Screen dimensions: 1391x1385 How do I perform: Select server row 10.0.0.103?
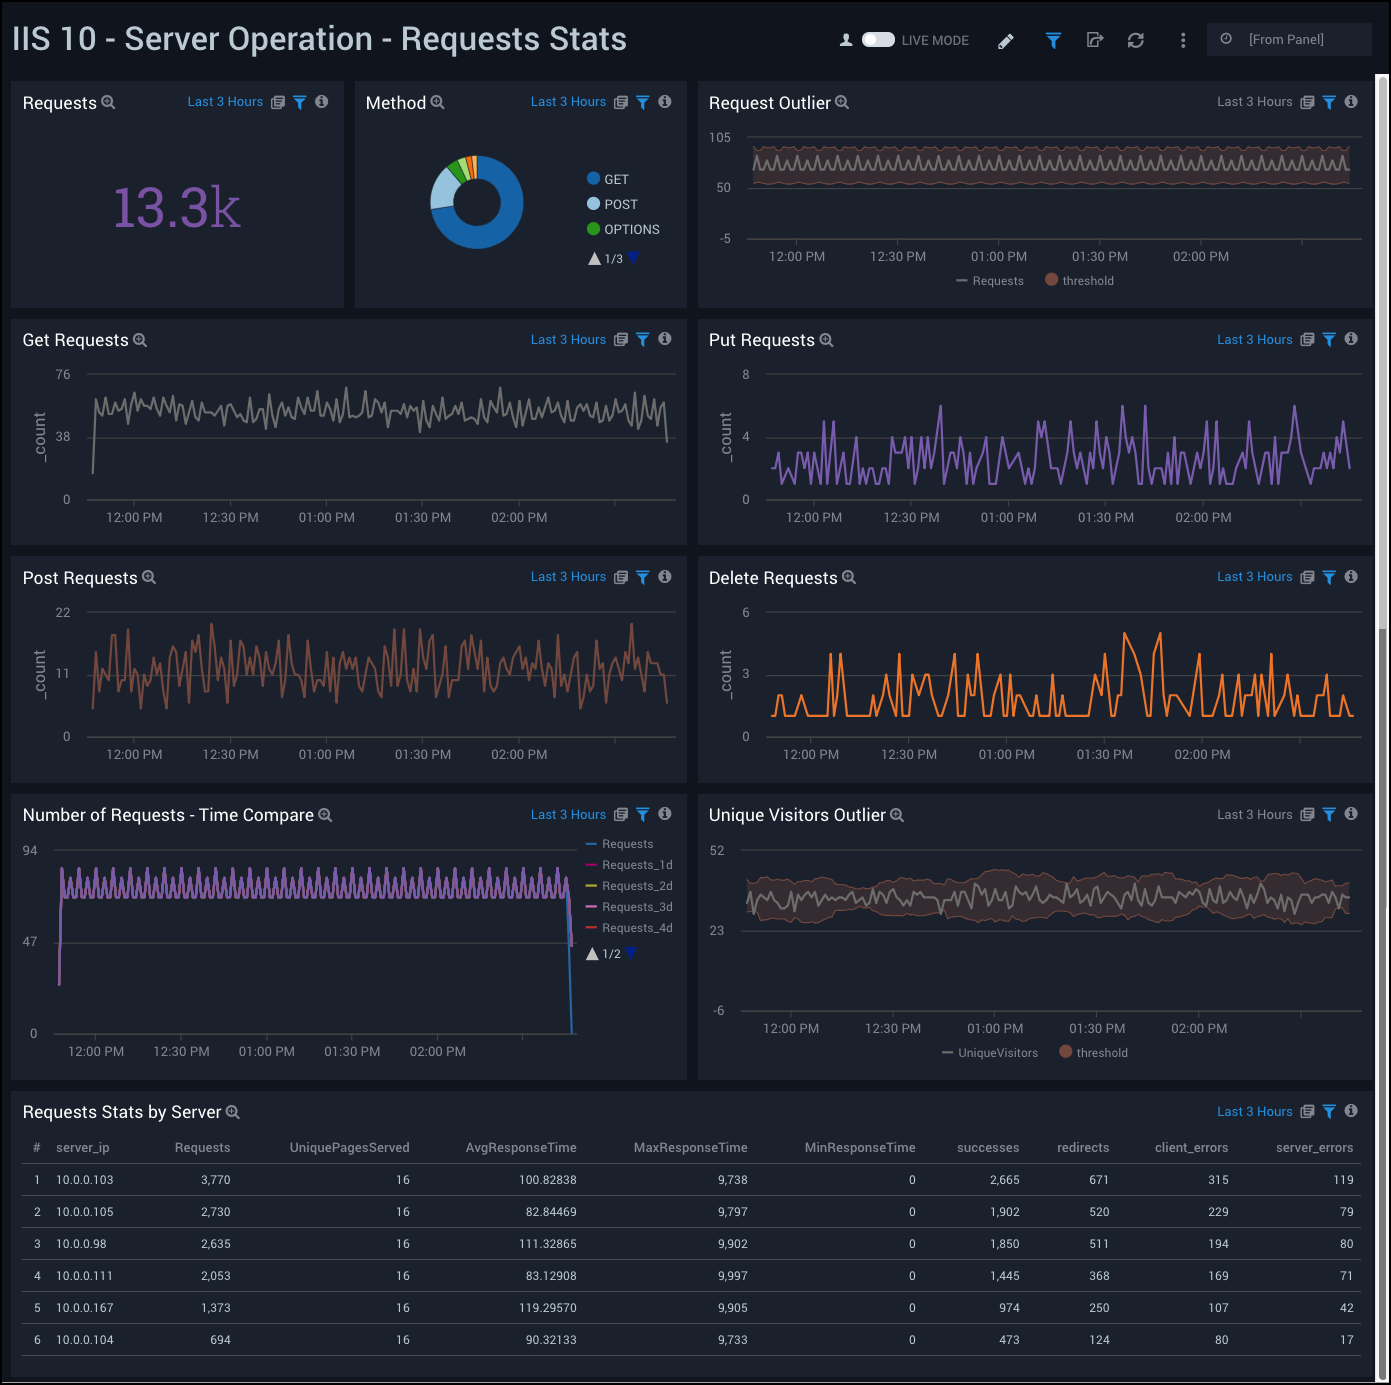click(692, 1180)
